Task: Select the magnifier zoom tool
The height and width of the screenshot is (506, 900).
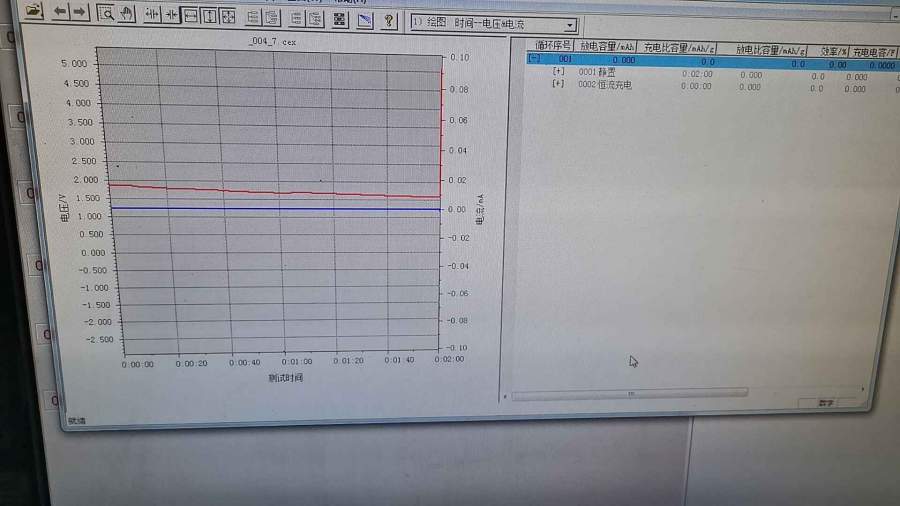Action: 105,13
